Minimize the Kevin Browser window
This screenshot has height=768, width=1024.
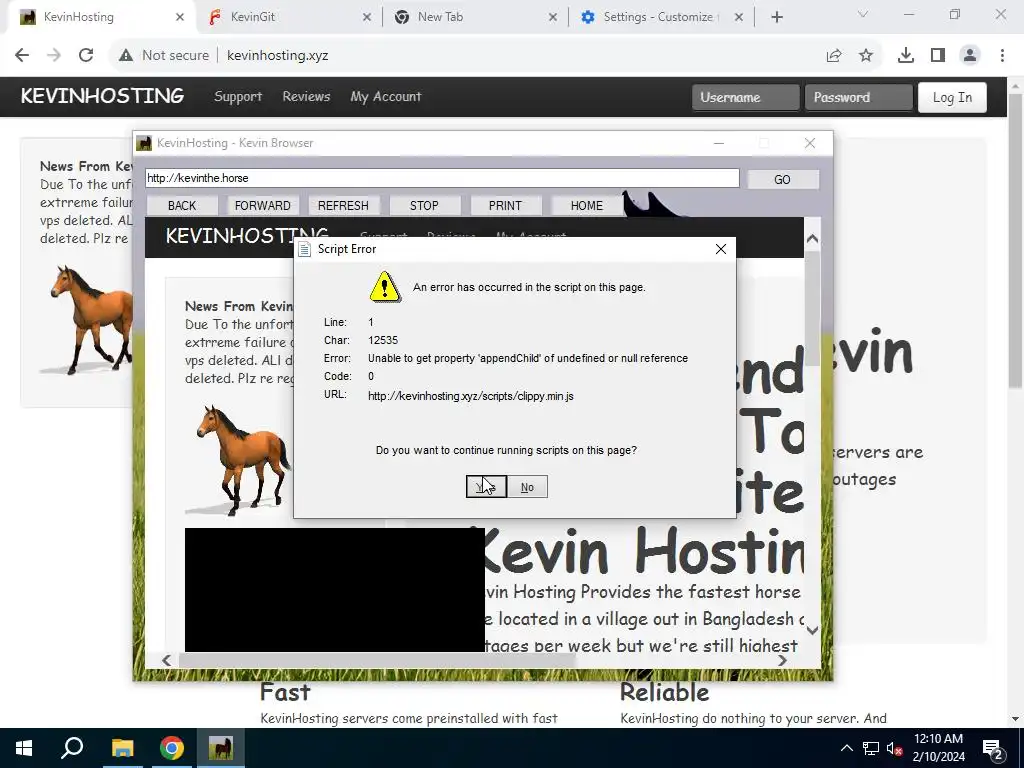pos(719,143)
